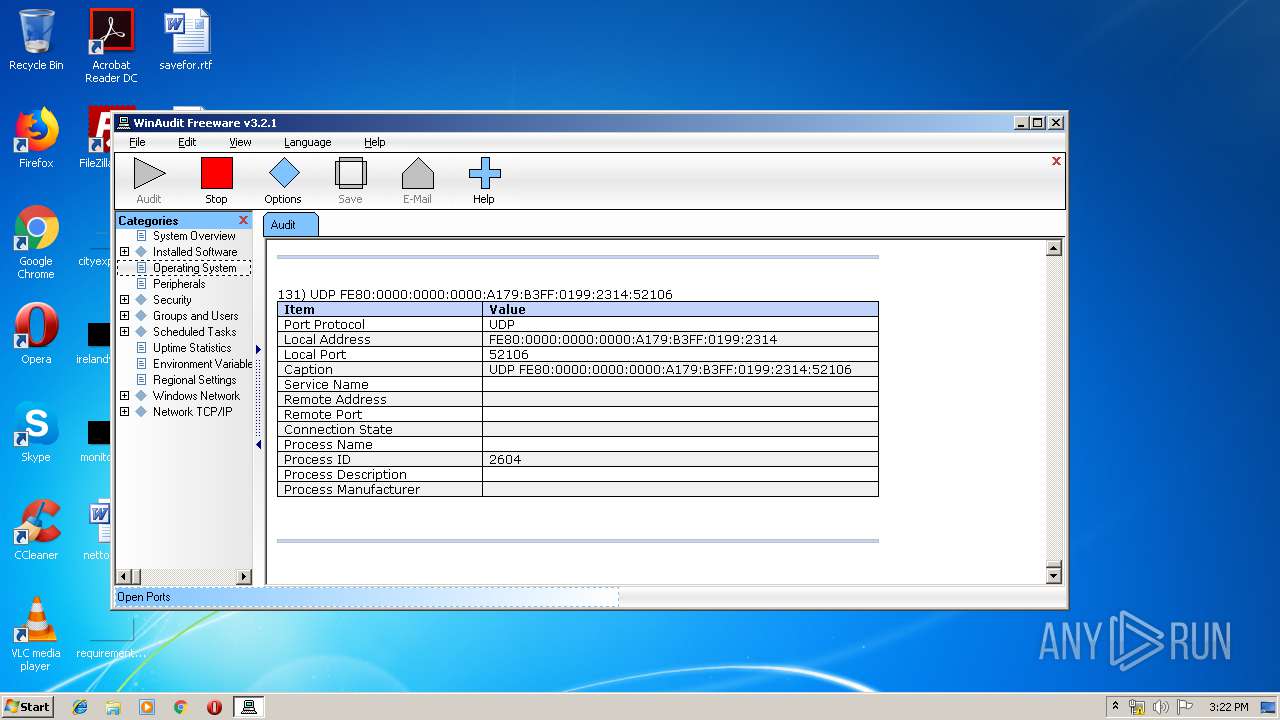Click the Process Manufacturer row label
1280x720 pixels.
point(352,490)
